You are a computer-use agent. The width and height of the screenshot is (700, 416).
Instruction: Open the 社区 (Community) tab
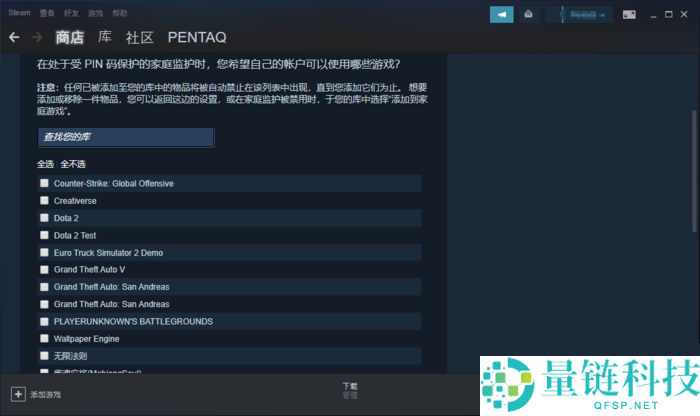tap(140, 37)
